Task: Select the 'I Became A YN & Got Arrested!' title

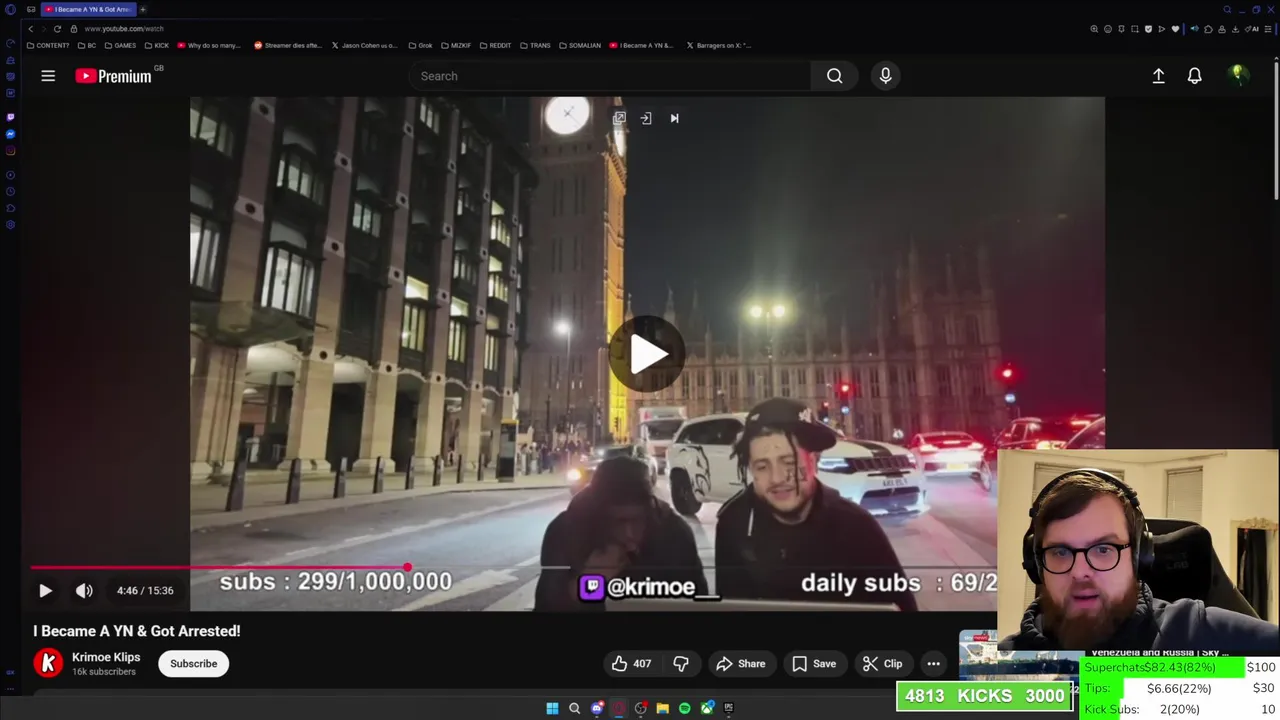Action: point(137,631)
